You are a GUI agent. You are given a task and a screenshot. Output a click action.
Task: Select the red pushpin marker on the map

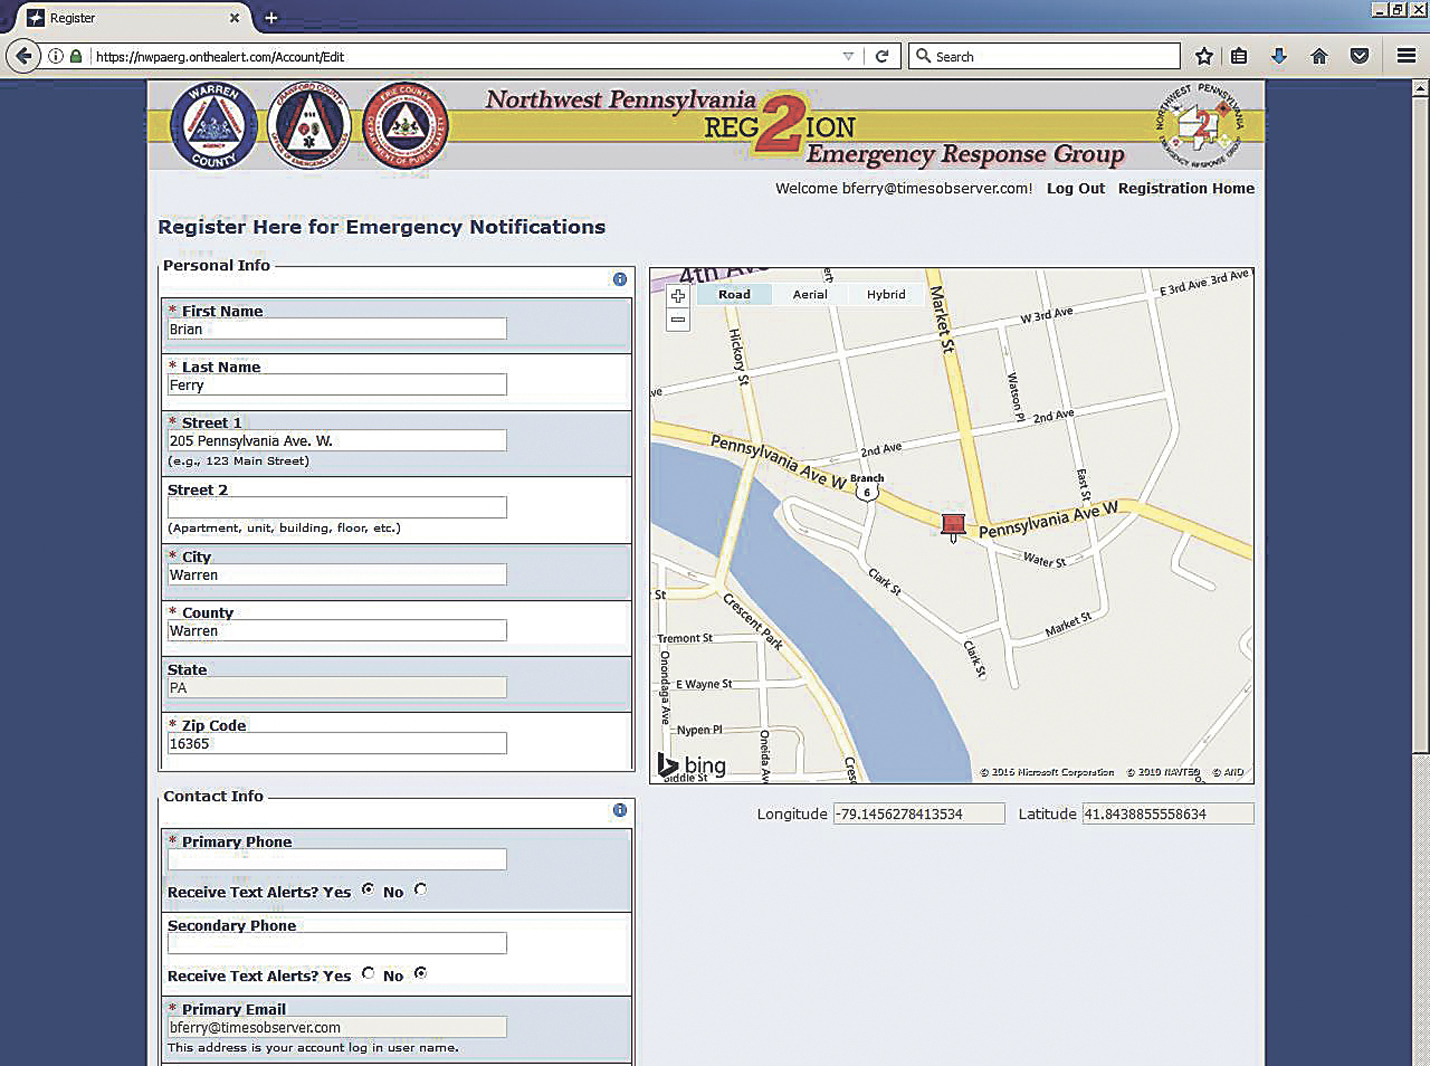(x=952, y=522)
